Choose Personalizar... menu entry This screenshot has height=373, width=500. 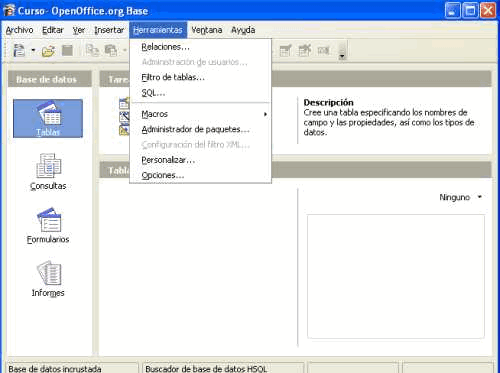[201, 160]
